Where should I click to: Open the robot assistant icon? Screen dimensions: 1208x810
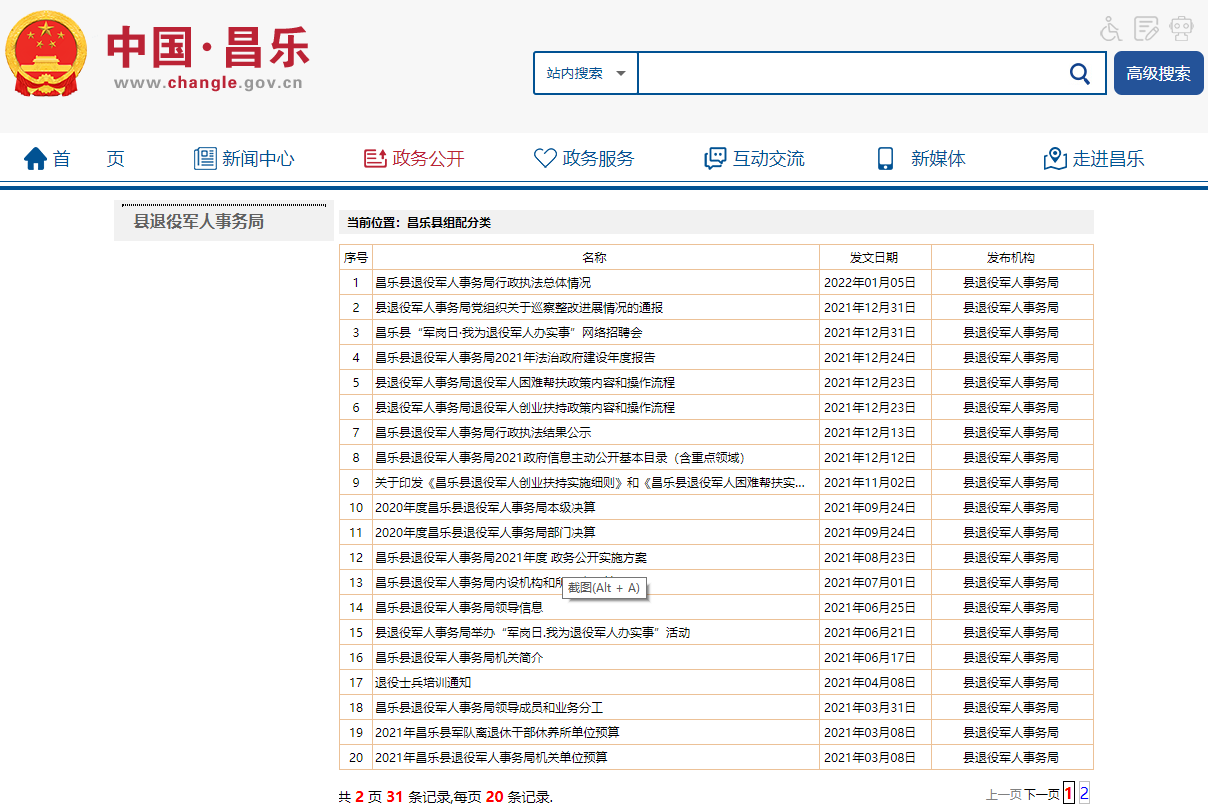(x=1181, y=29)
